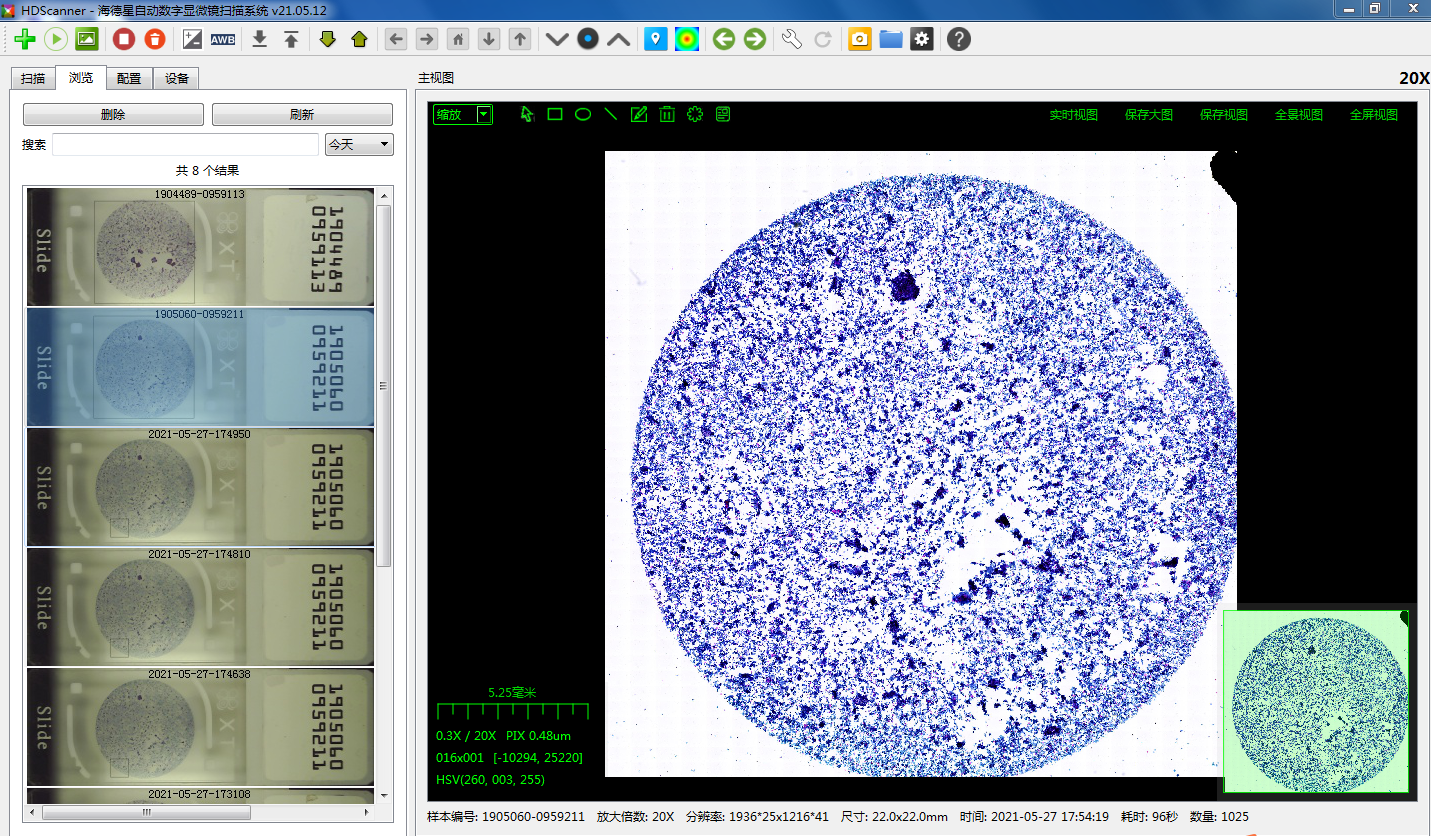Screen dimensions: 1431x836
Task: Click the 保存大图 link
Action: tap(1148, 115)
